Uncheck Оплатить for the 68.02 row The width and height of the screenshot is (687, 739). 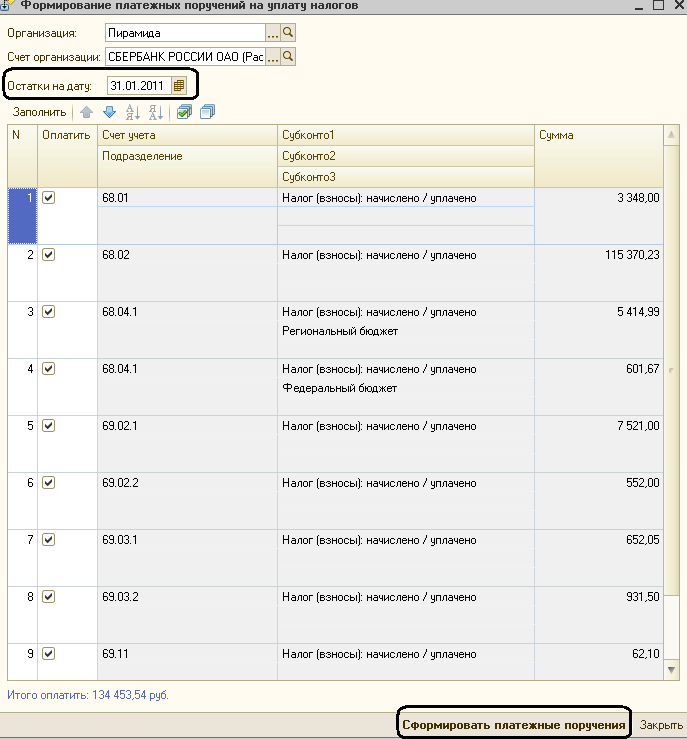coord(49,255)
